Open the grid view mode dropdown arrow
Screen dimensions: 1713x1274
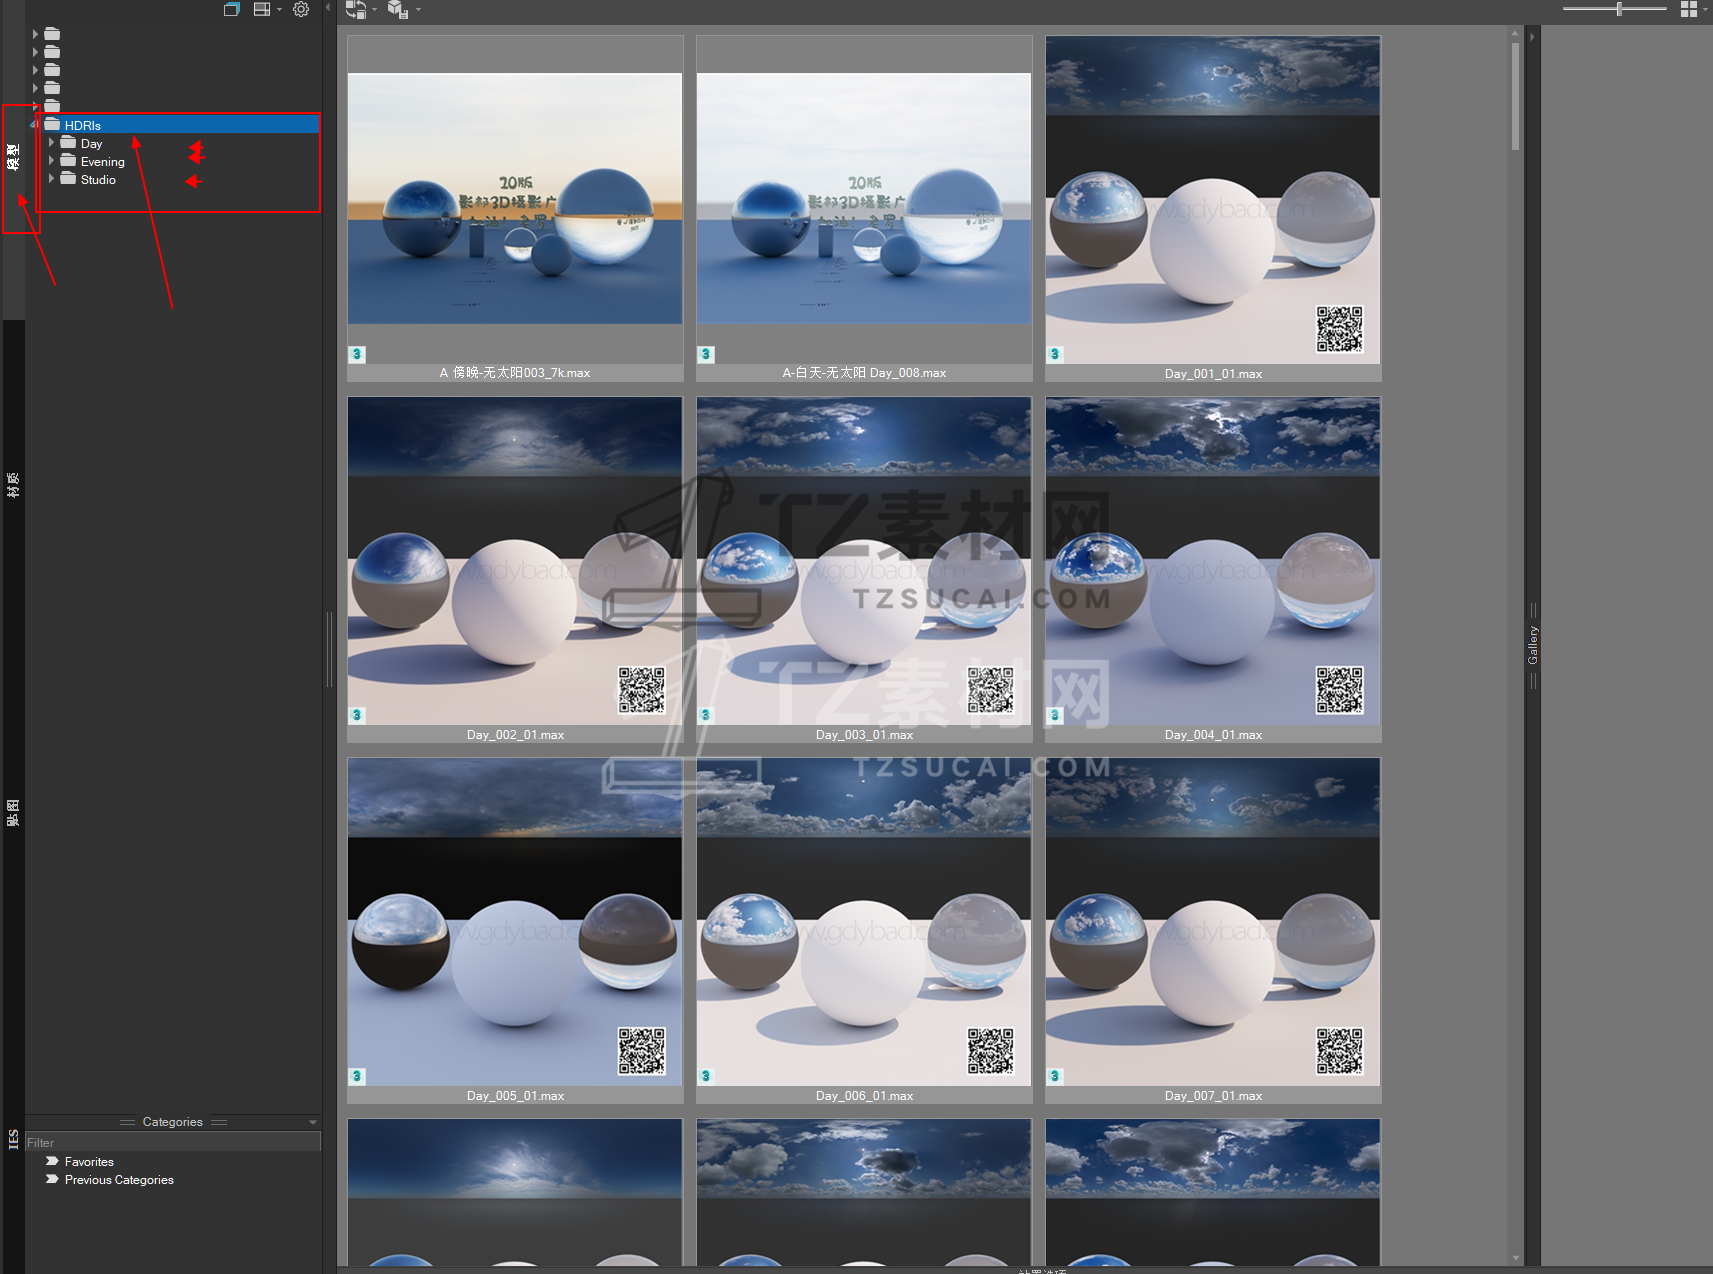tap(1706, 9)
